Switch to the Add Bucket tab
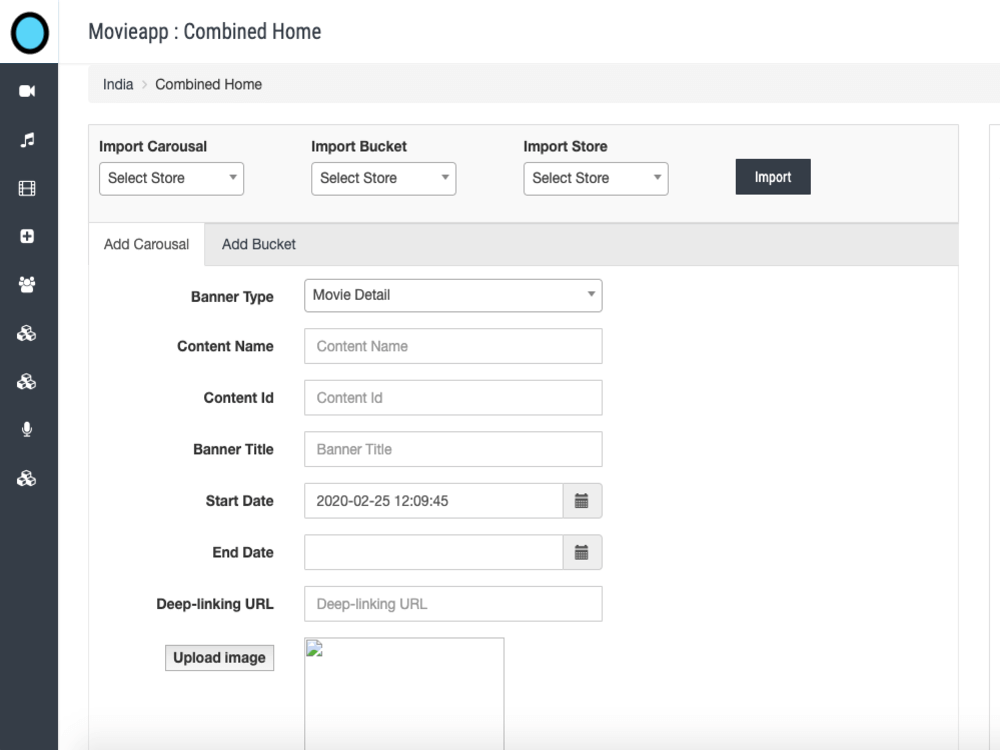 pos(258,244)
